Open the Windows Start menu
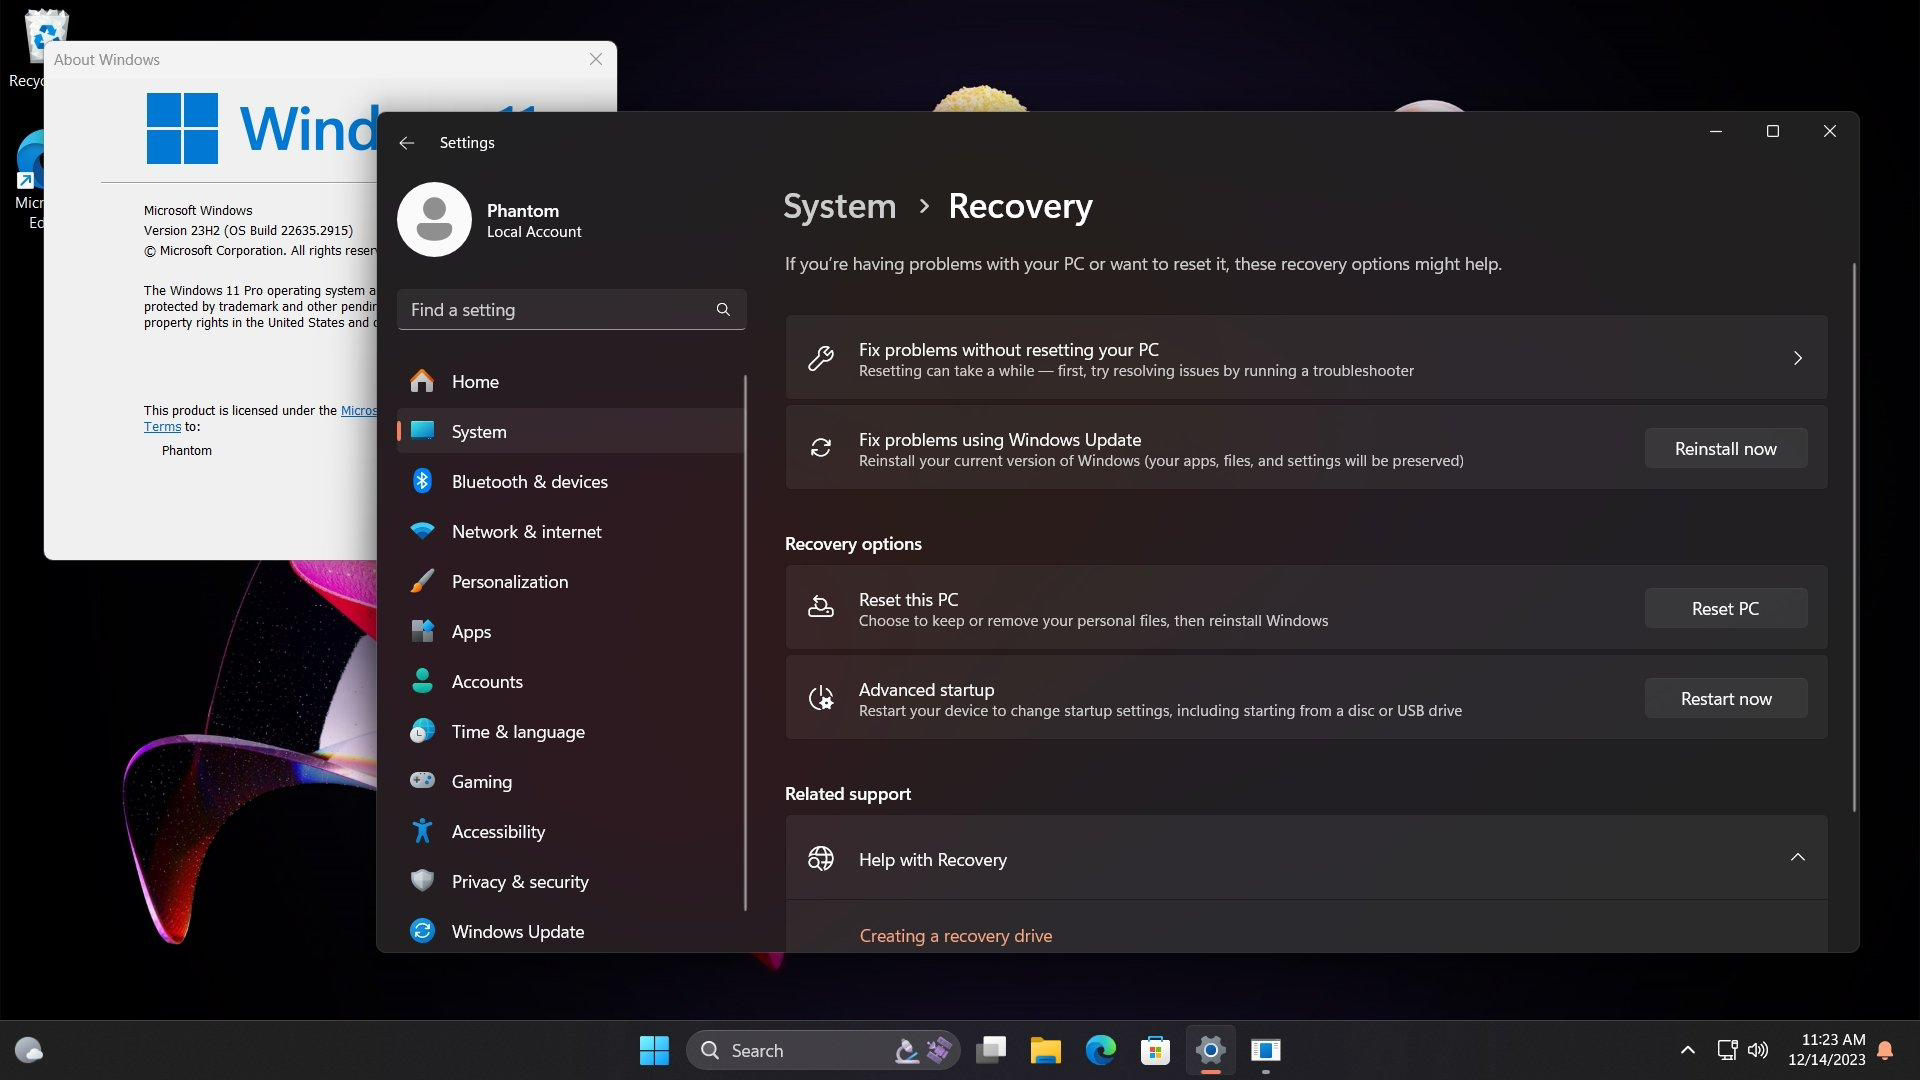The height and width of the screenshot is (1080, 1920). tap(654, 1050)
